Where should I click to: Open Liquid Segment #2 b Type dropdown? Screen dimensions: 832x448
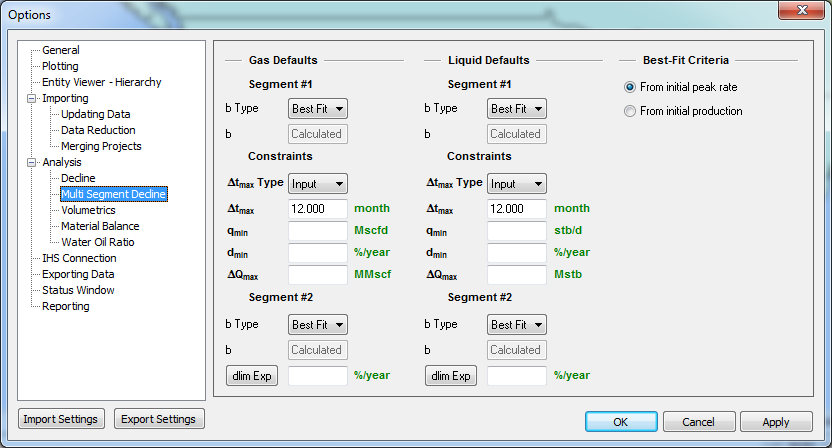[x=516, y=324]
